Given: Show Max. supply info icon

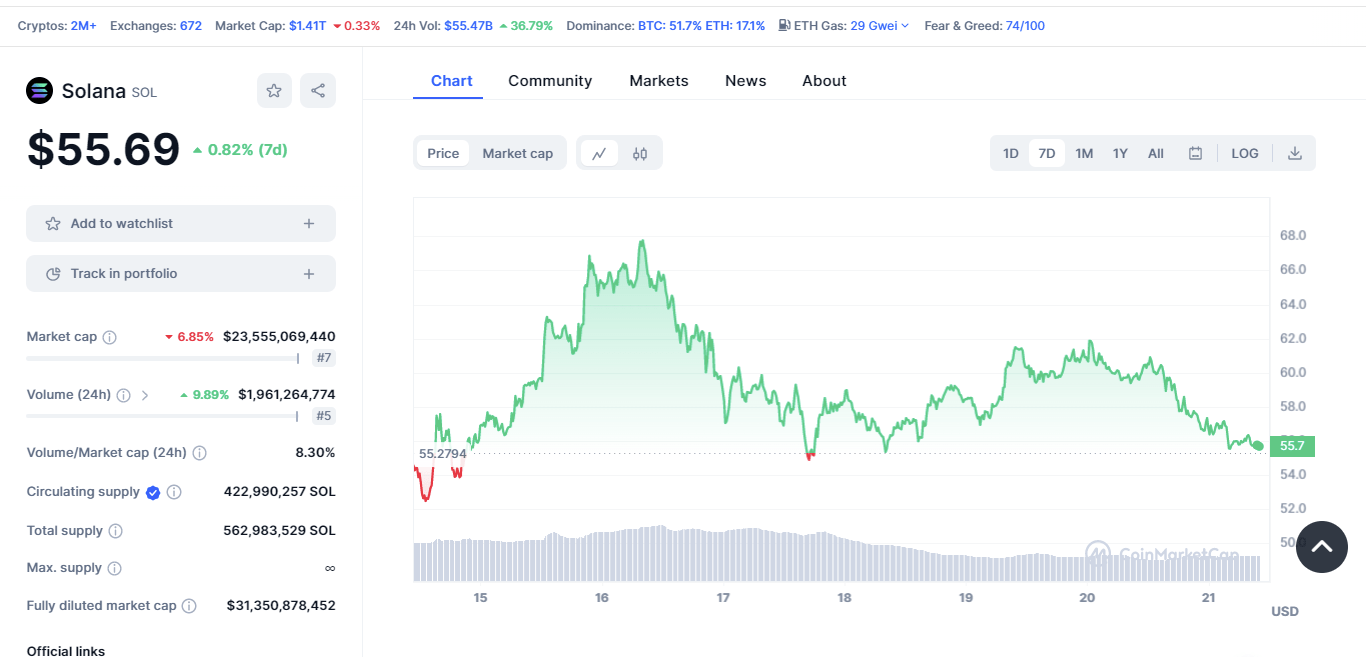Looking at the screenshot, I should [x=114, y=568].
